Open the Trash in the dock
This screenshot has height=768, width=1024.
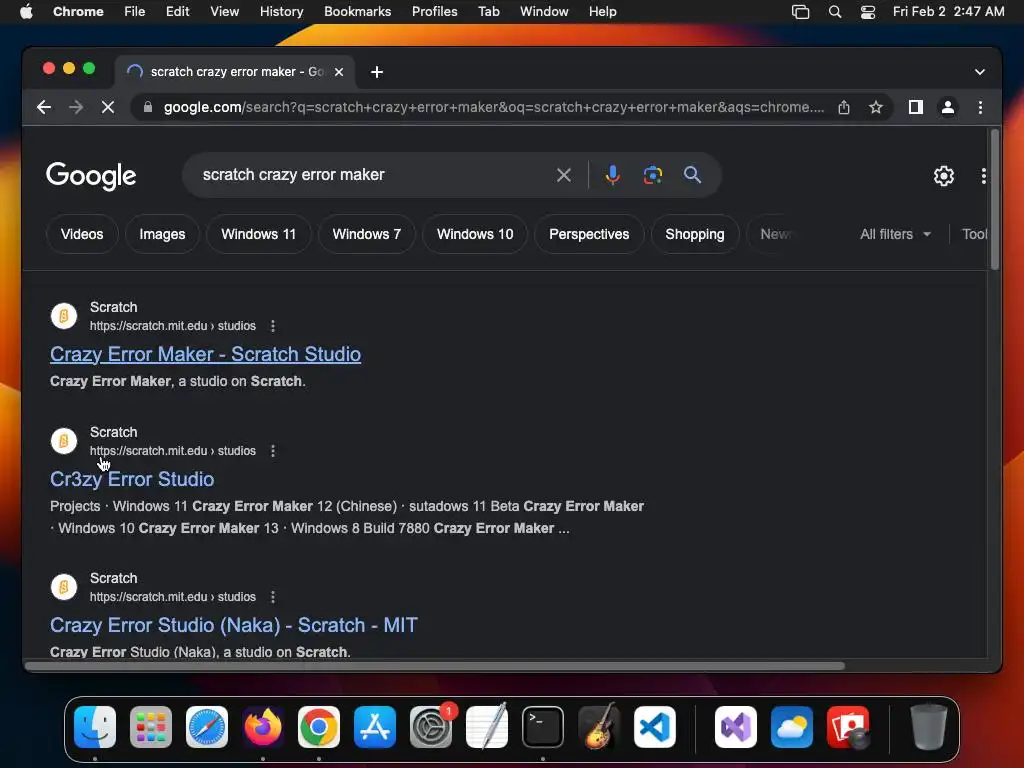[929, 727]
